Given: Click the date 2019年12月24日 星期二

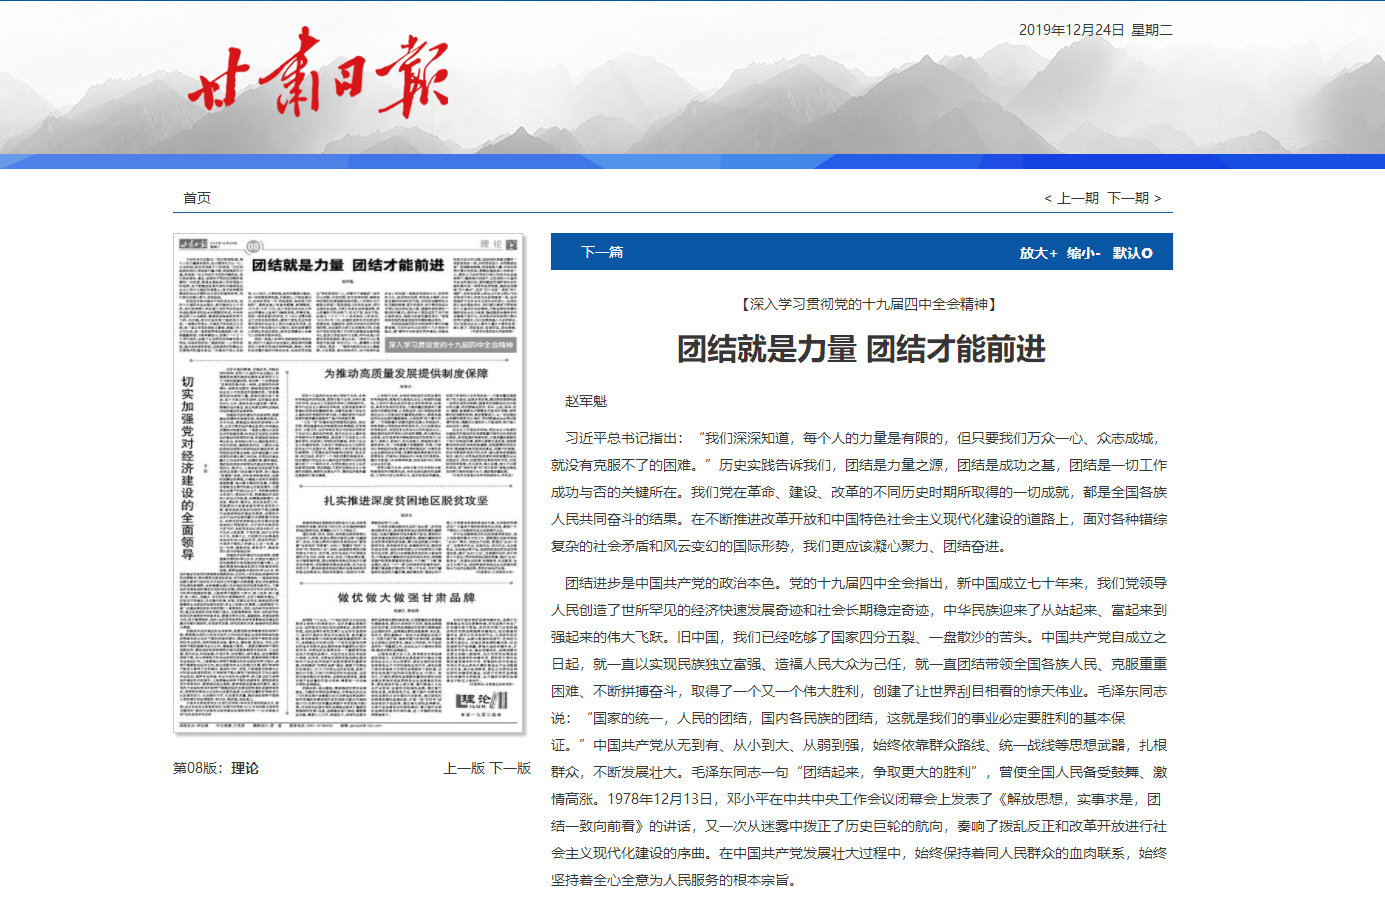Looking at the screenshot, I should [1096, 30].
